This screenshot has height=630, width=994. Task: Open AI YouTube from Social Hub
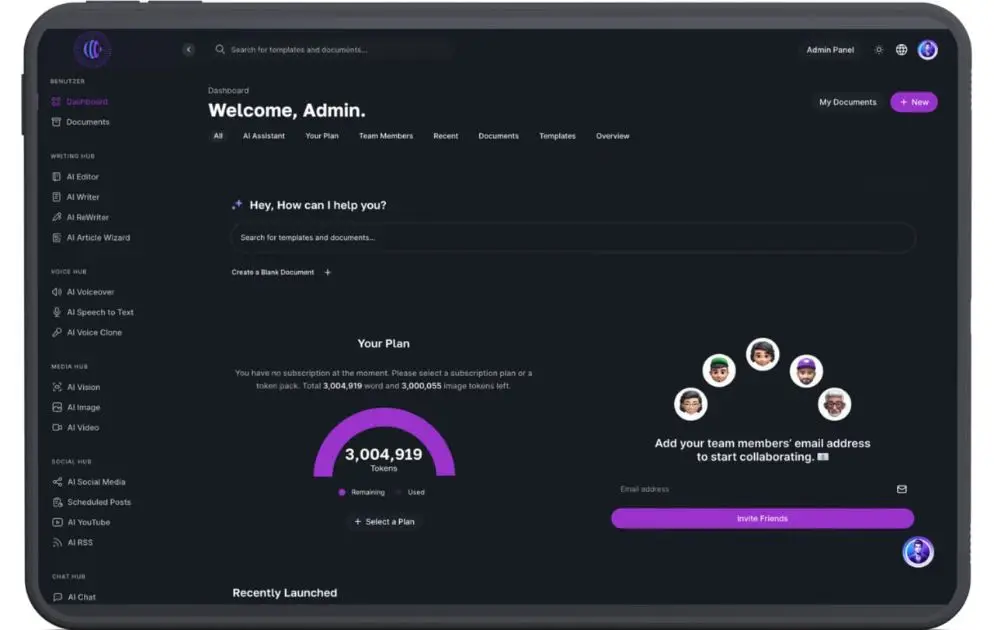click(x=88, y=522)
